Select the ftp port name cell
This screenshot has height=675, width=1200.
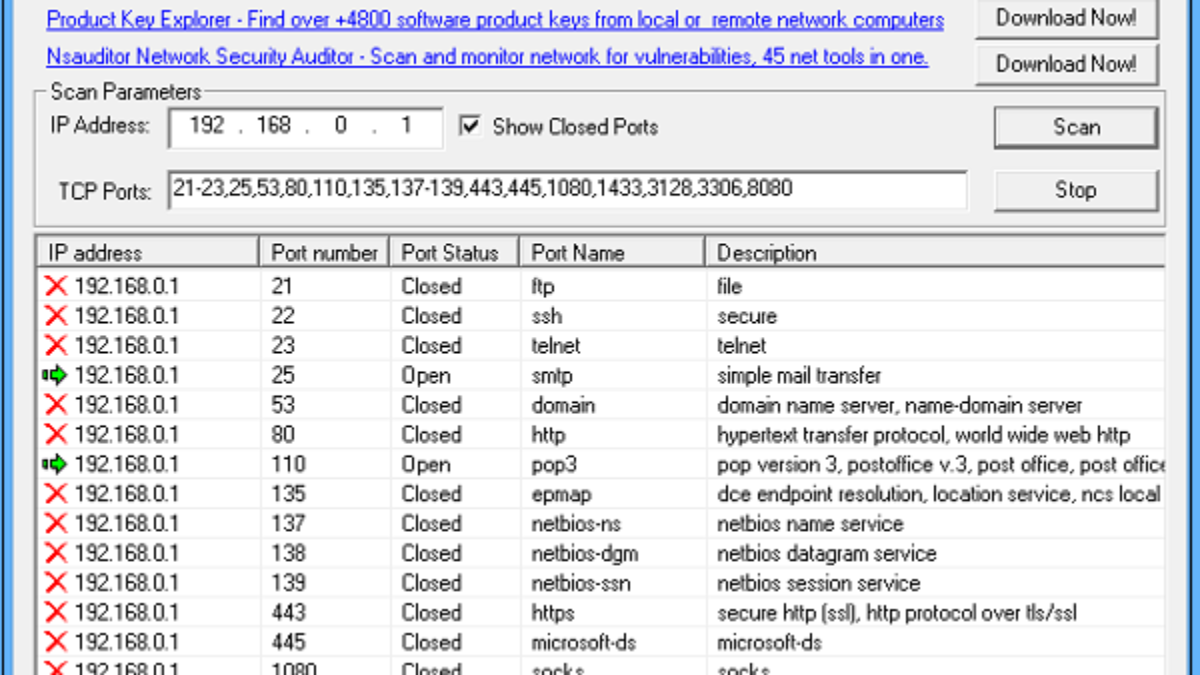(541, 287)
